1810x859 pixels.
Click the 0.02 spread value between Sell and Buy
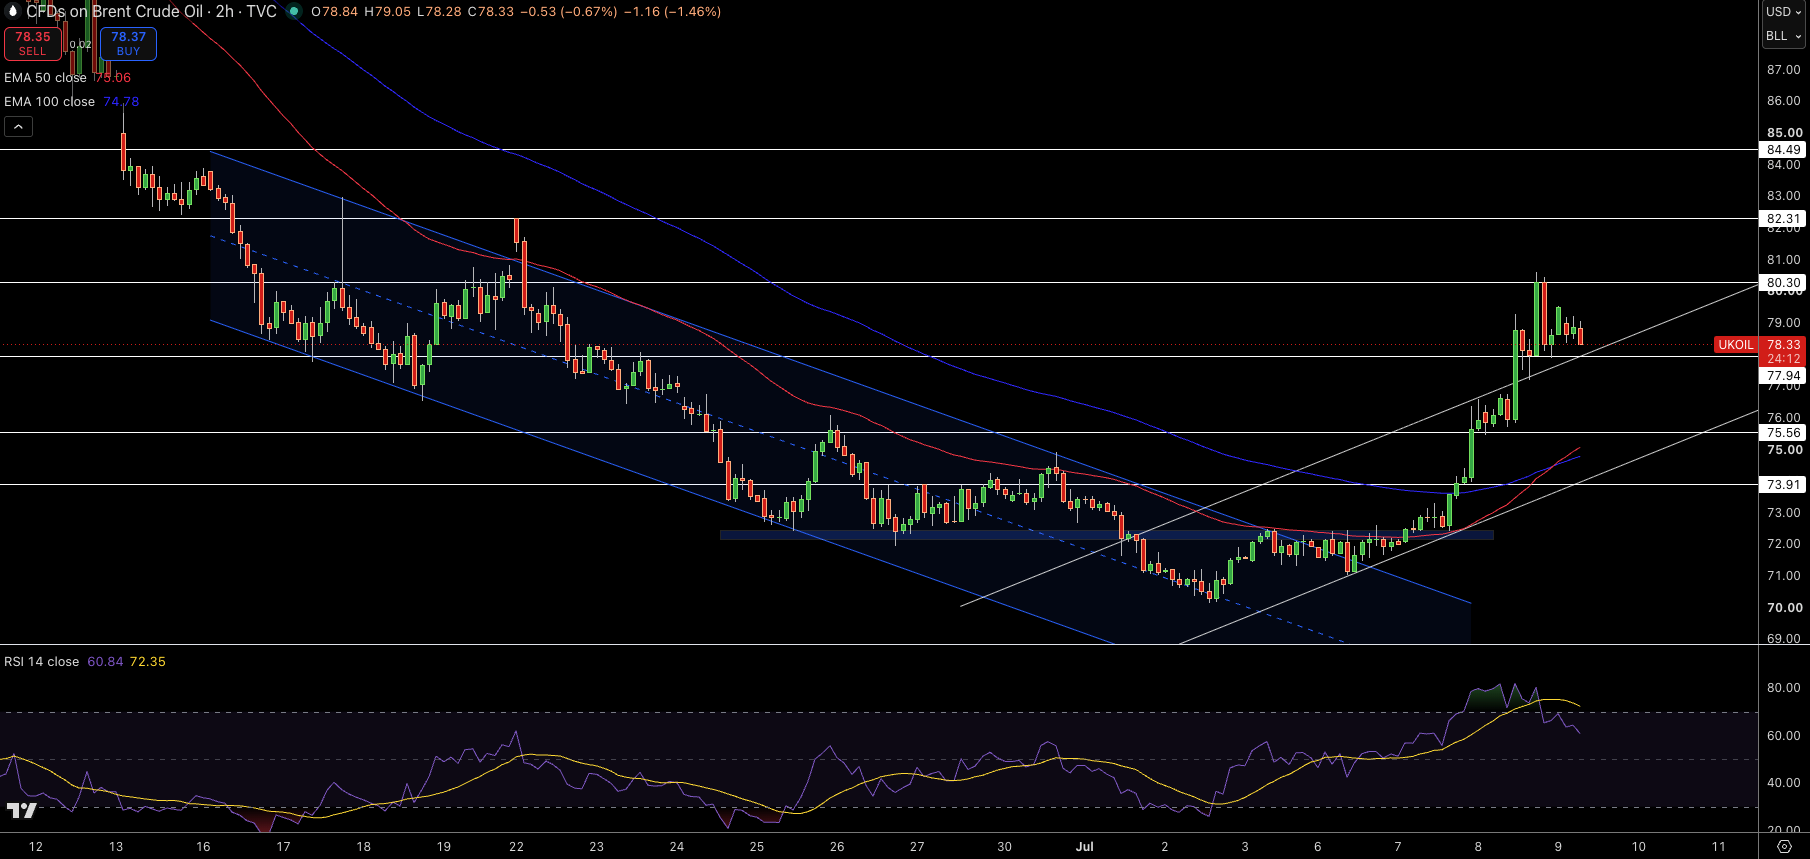[81, 45]
